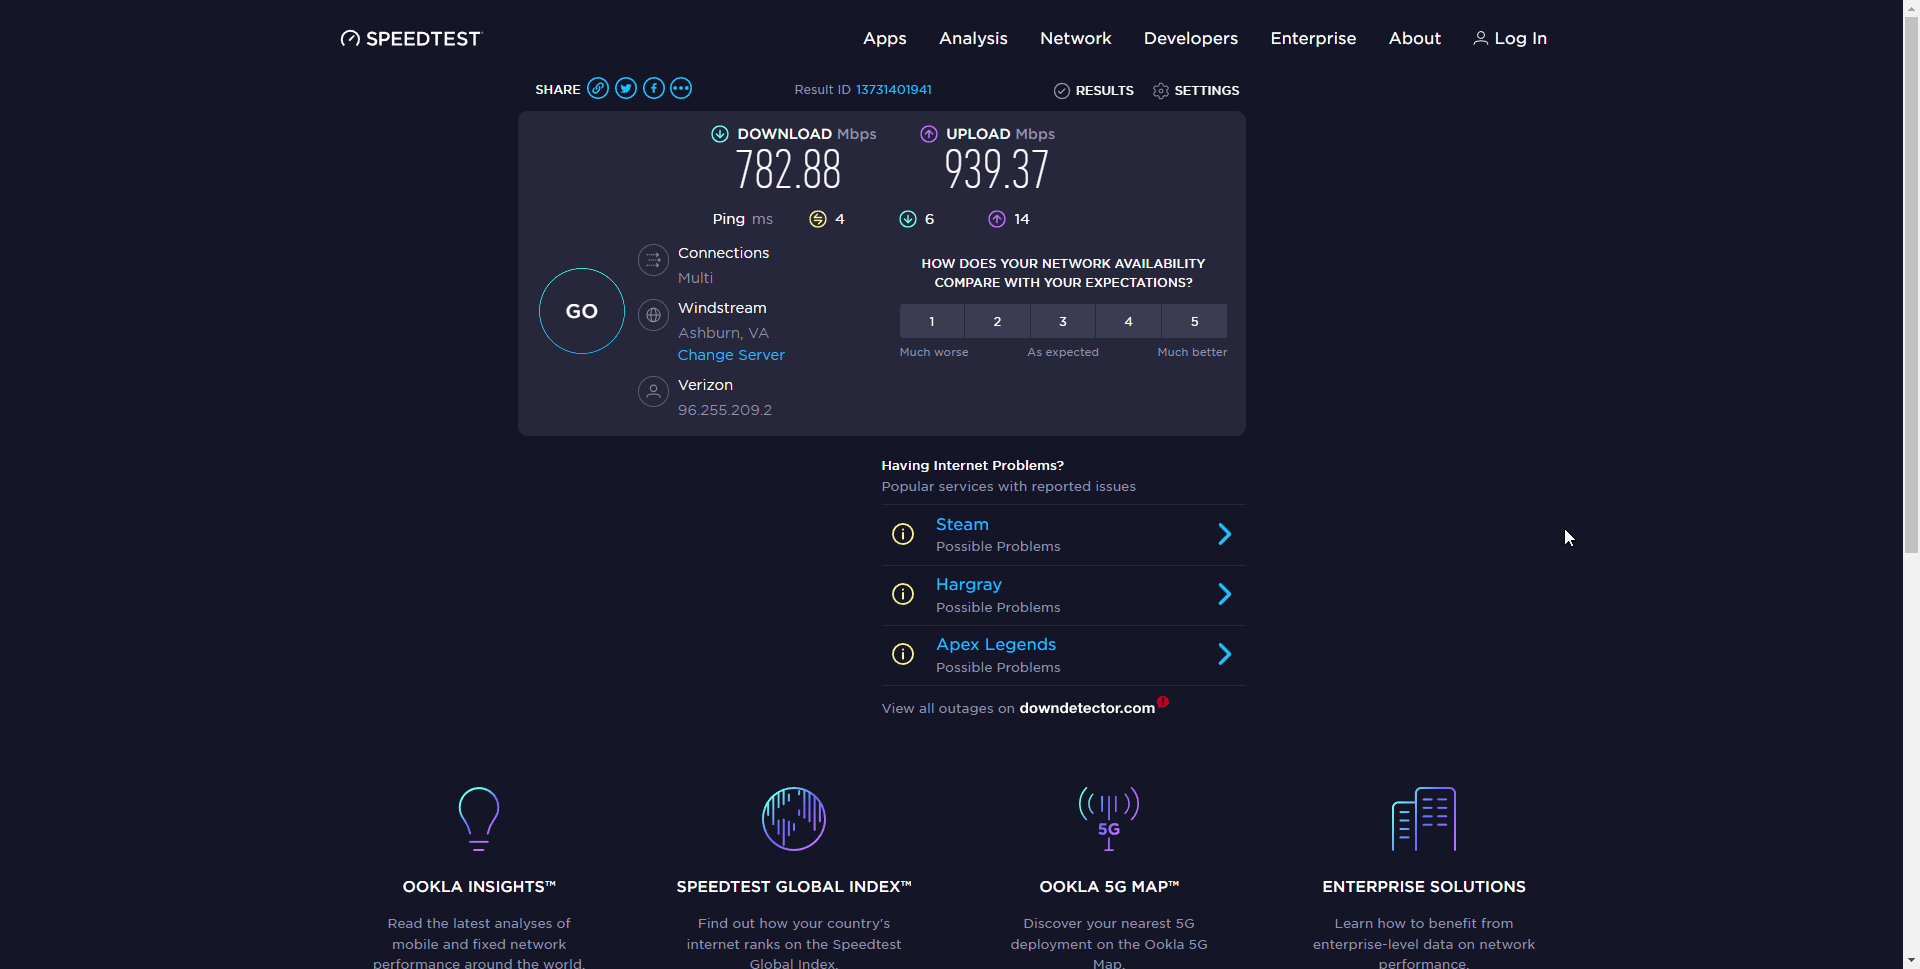This screenshot has width=1920, height=969.
Task: Click the IP address 96.255.209.2
Action: tap(725, 410)
